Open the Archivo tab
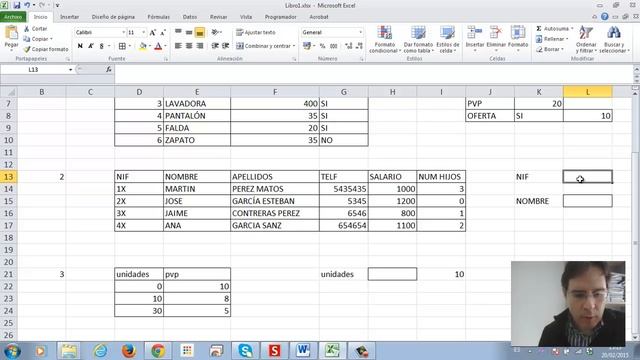 pyautogui.click(x=13, y=17)
